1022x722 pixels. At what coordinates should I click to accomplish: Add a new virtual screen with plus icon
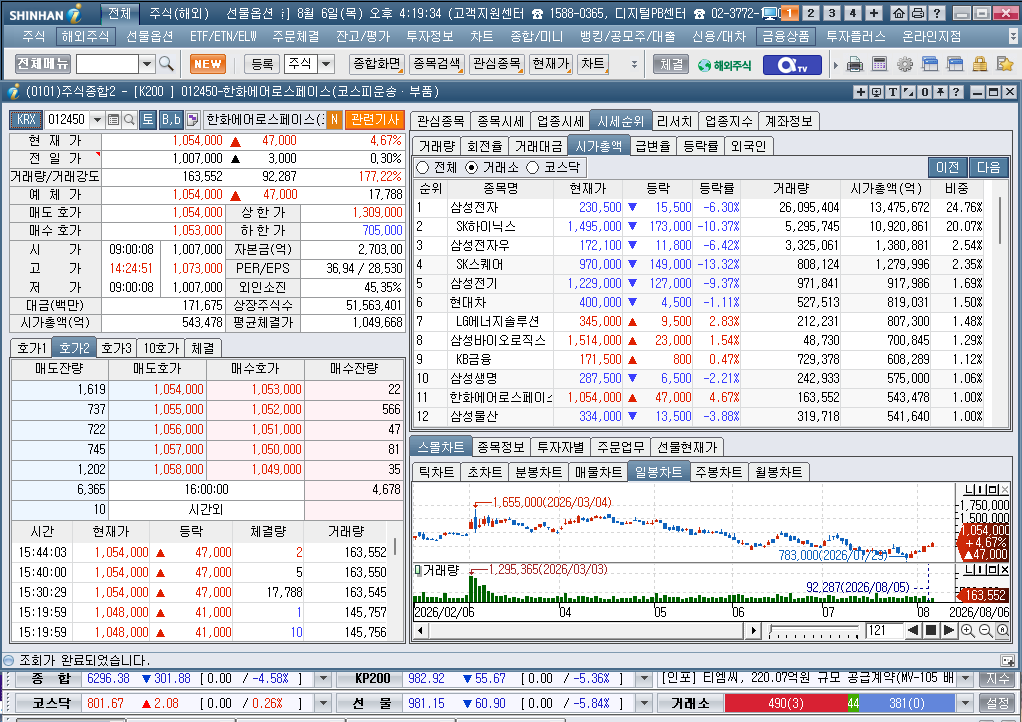coord(874,13)
